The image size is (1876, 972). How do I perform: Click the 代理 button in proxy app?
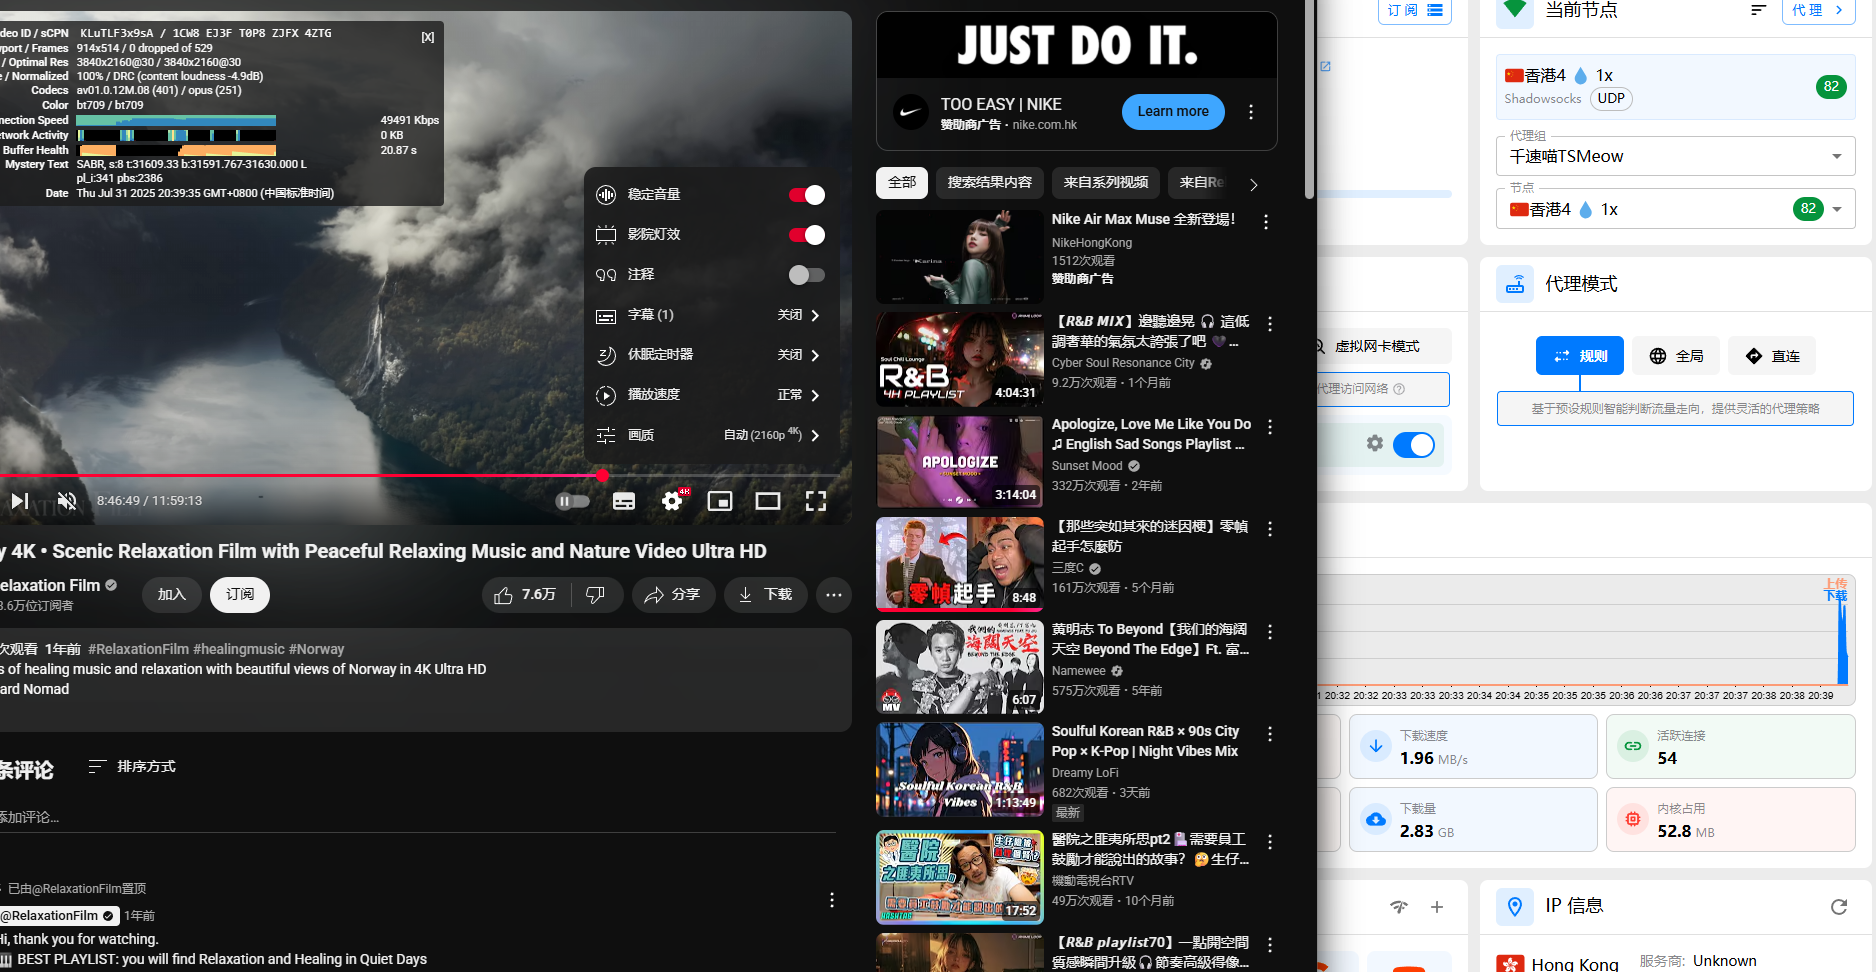coord(1817,10)
